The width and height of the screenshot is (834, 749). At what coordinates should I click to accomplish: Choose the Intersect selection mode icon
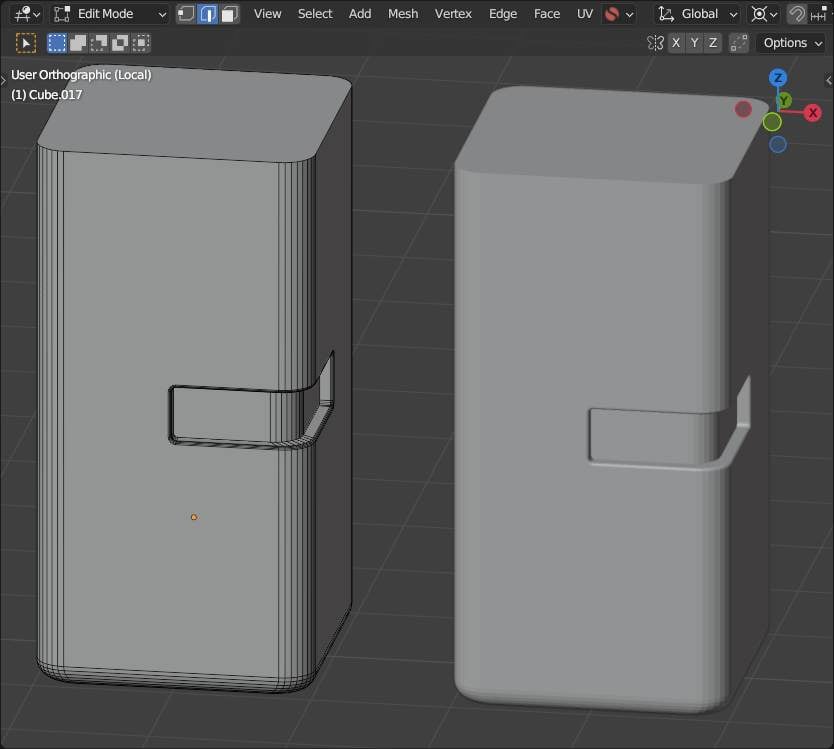[141, 43]
